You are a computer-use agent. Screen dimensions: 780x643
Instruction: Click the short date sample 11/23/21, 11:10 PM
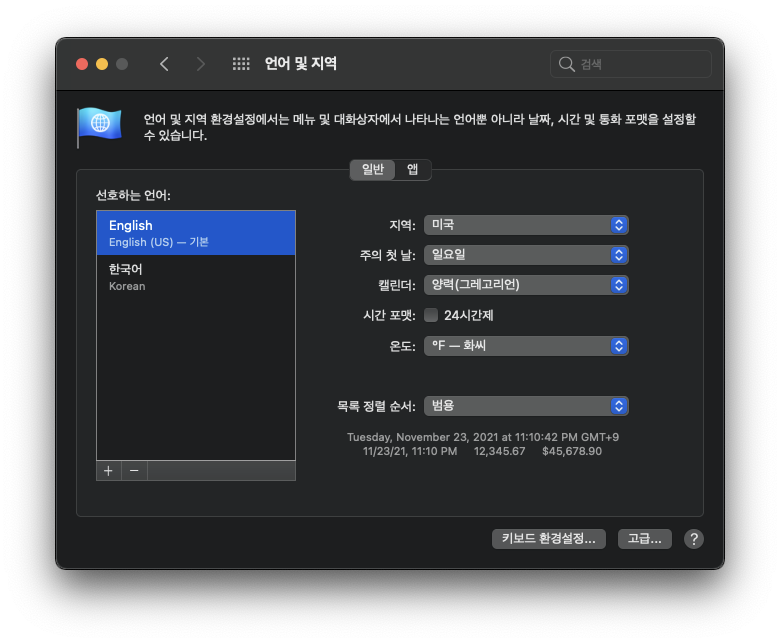410,452
